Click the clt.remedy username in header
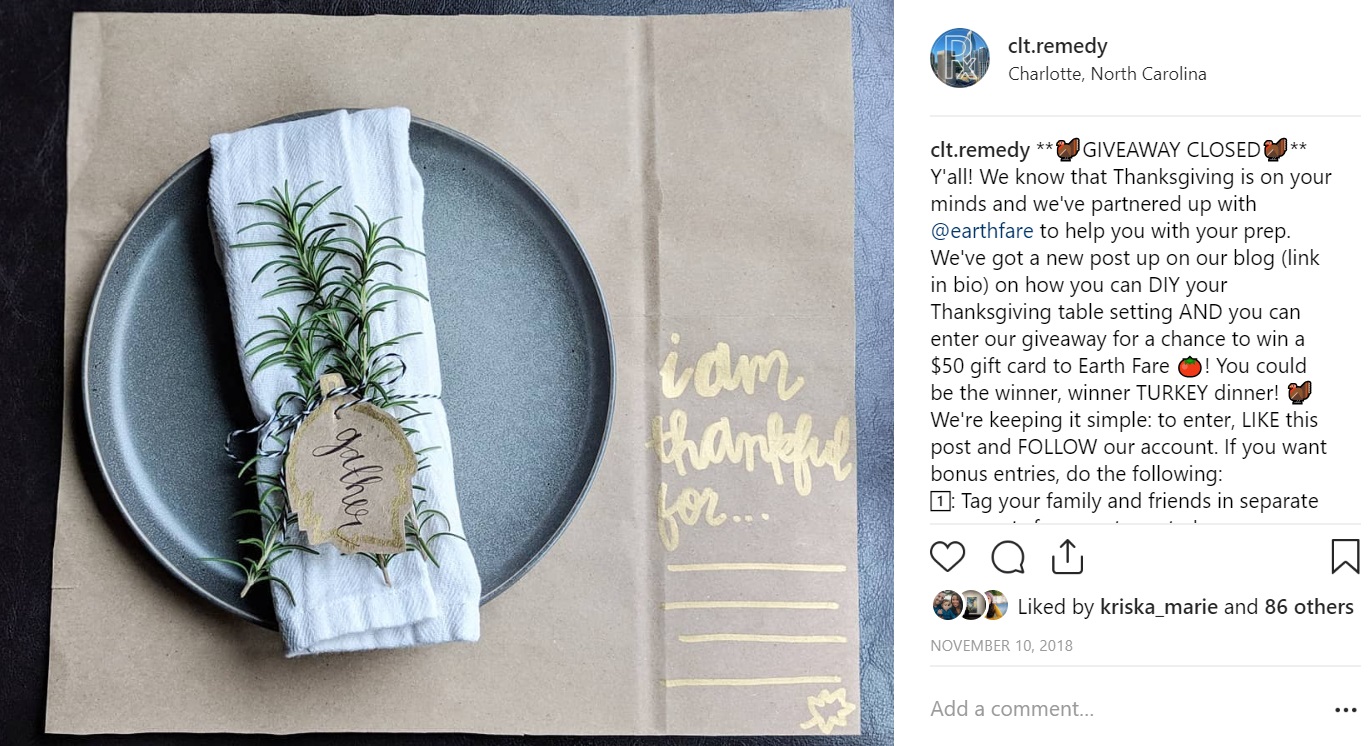1372x746 pixels. point(1057,46)
